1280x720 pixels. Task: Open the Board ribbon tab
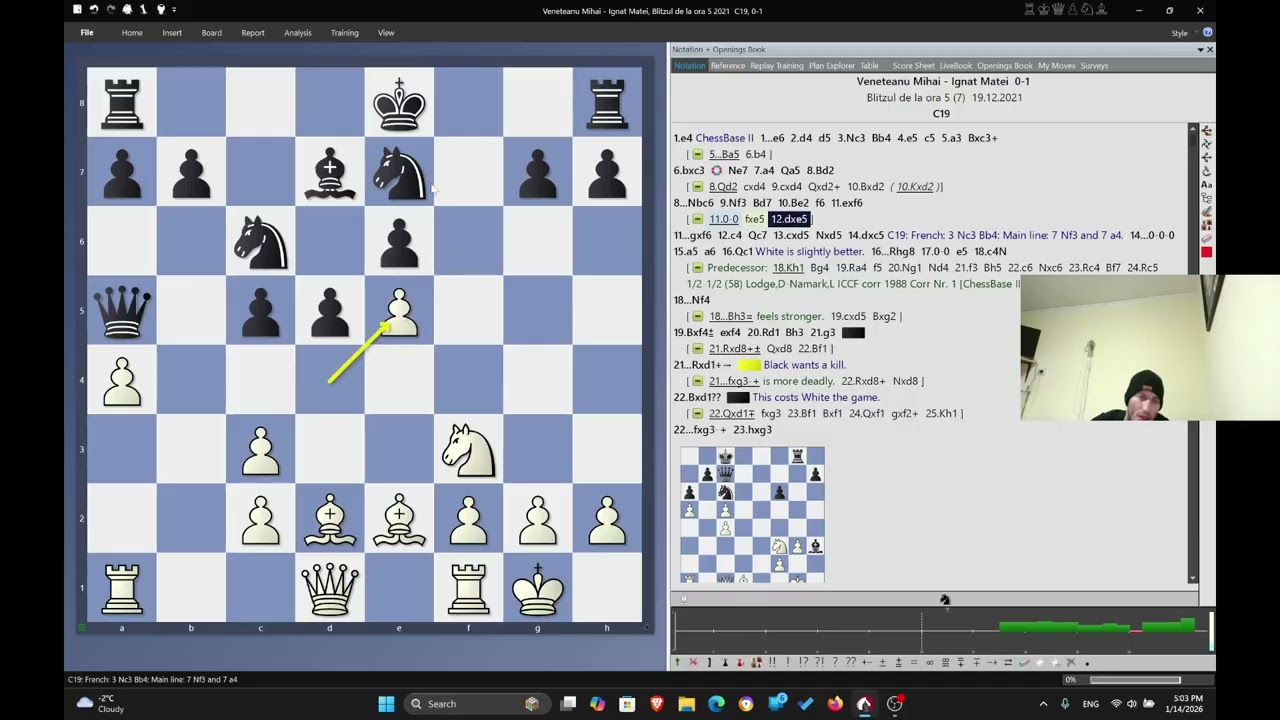click(x=211, y=32)
